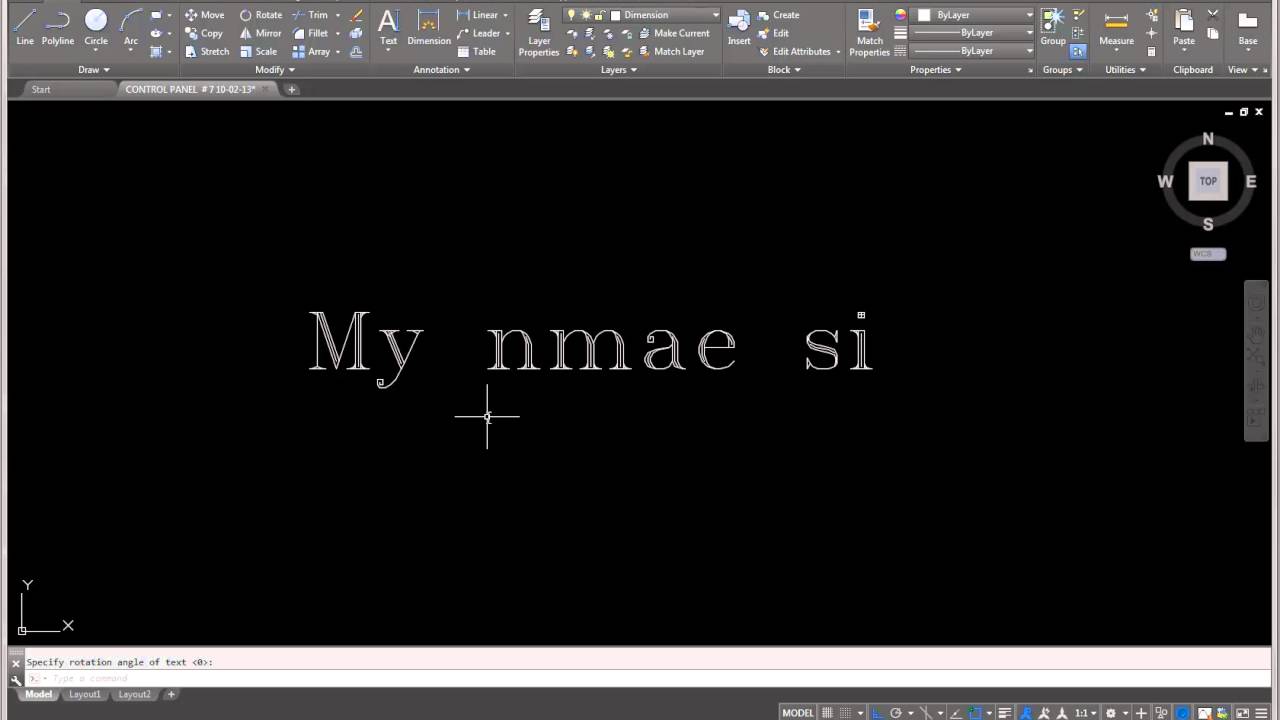
Task: Click the Base view icon
Action: (x=1248, y=27)
